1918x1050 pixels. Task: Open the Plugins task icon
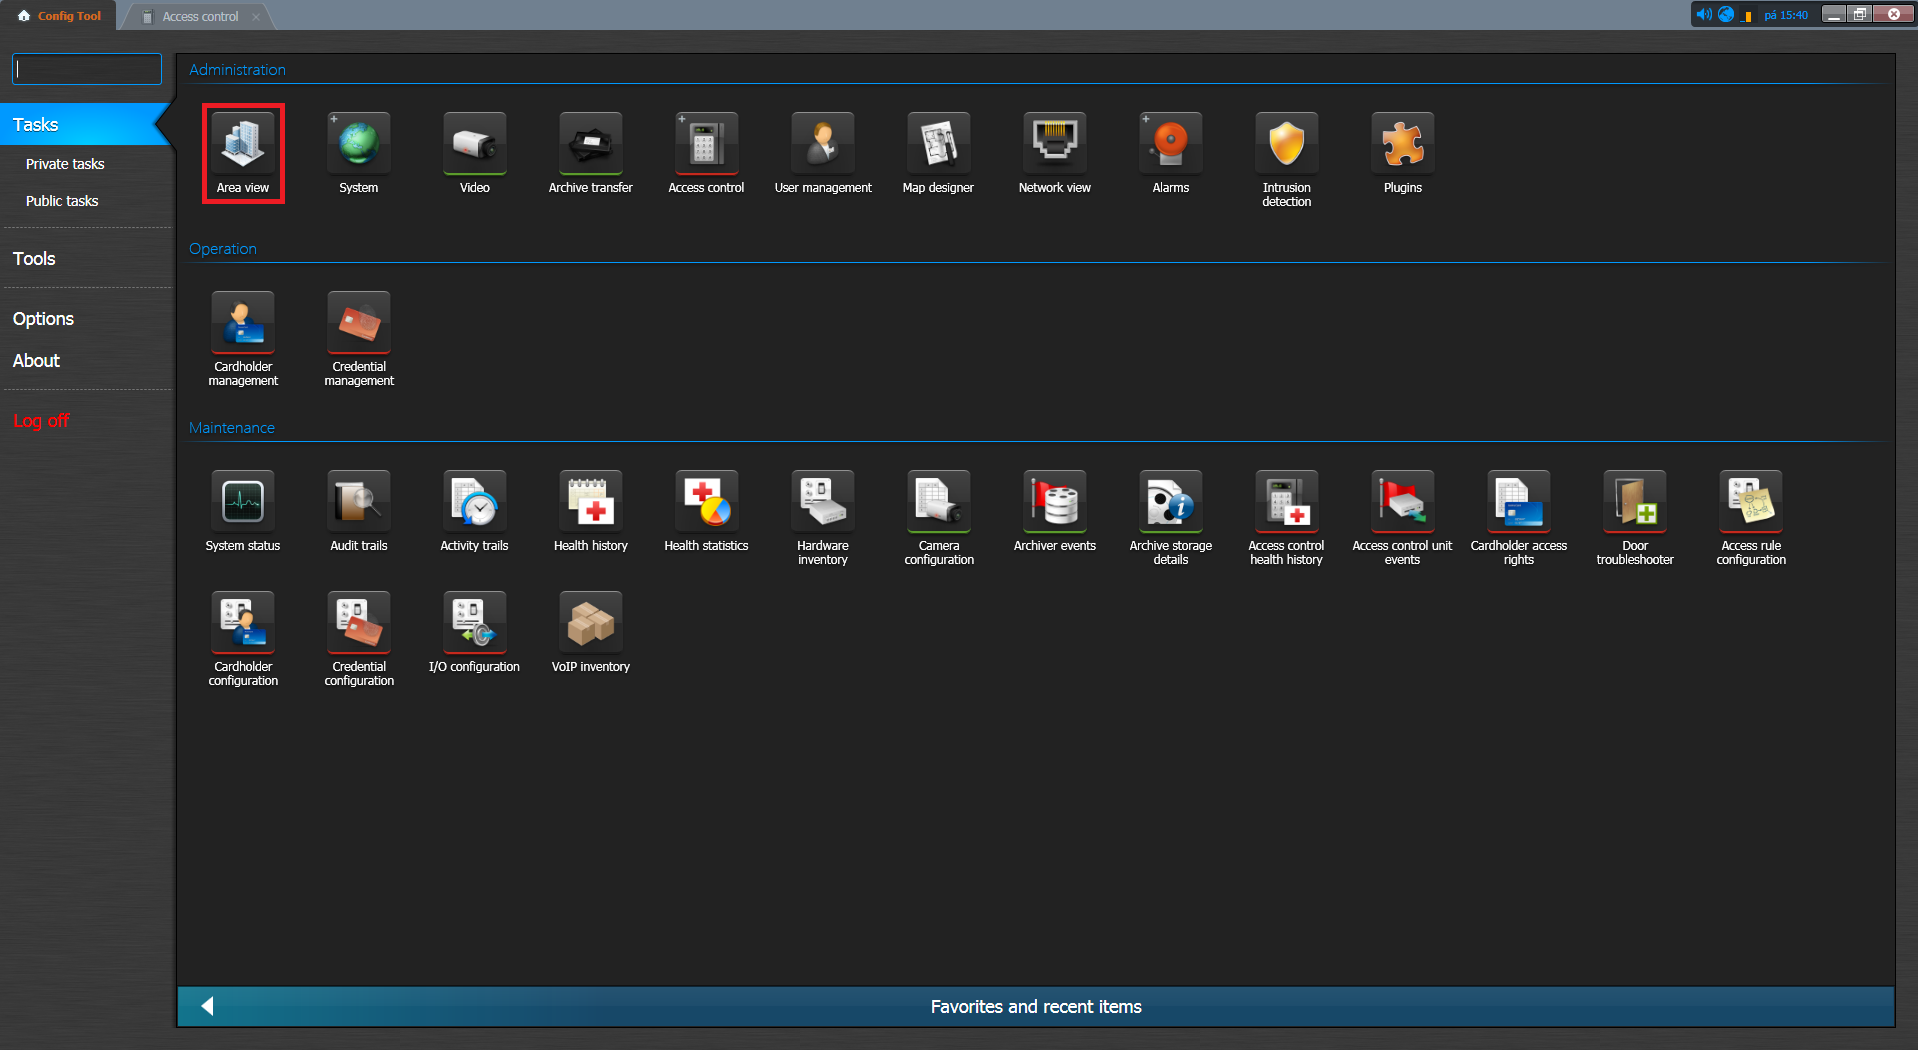pos(1402,145)
